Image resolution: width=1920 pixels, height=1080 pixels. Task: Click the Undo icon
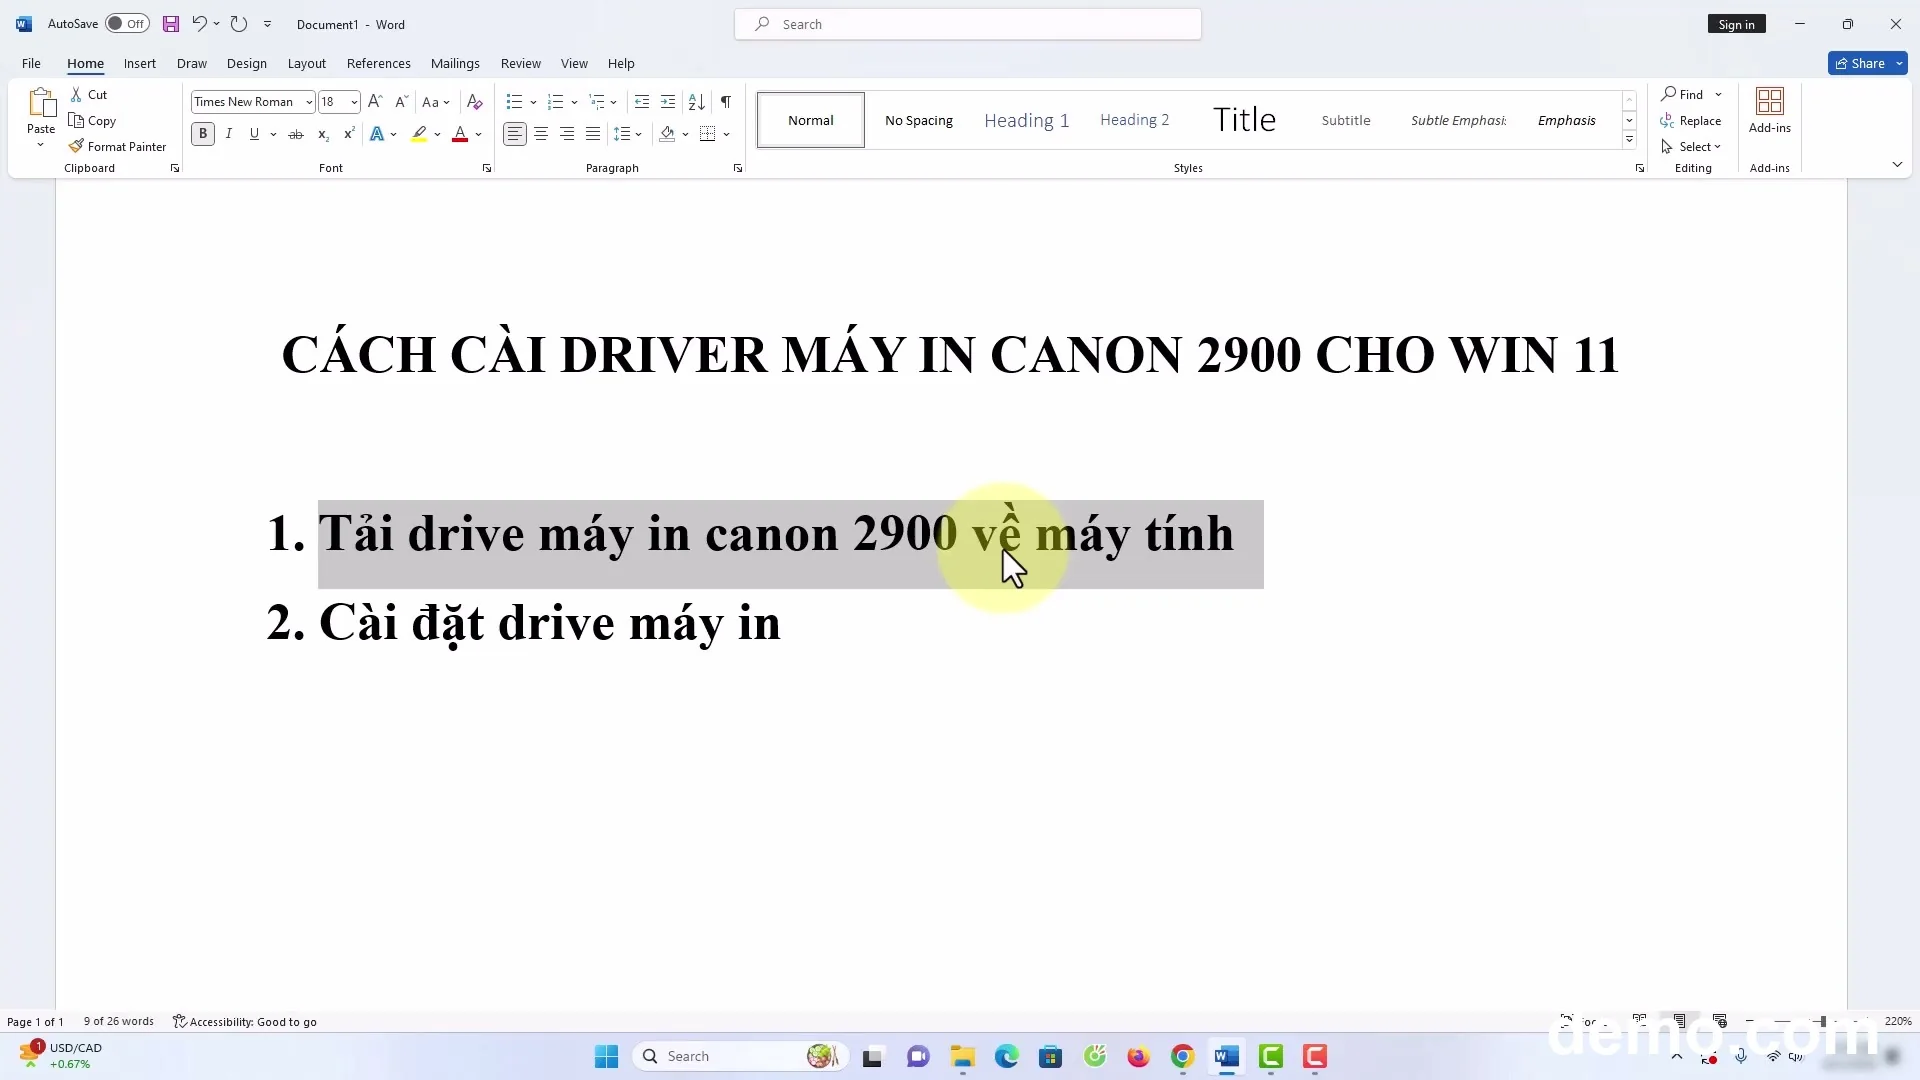pyautogui.click(x=199, y=24)
